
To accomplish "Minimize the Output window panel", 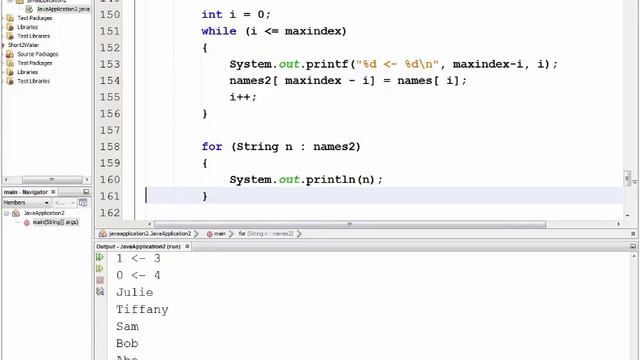I will point(633,247).
